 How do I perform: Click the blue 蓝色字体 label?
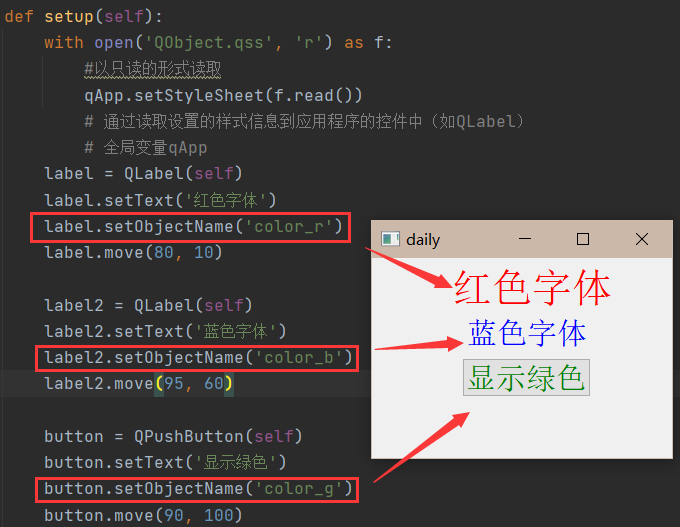(527, 333)
